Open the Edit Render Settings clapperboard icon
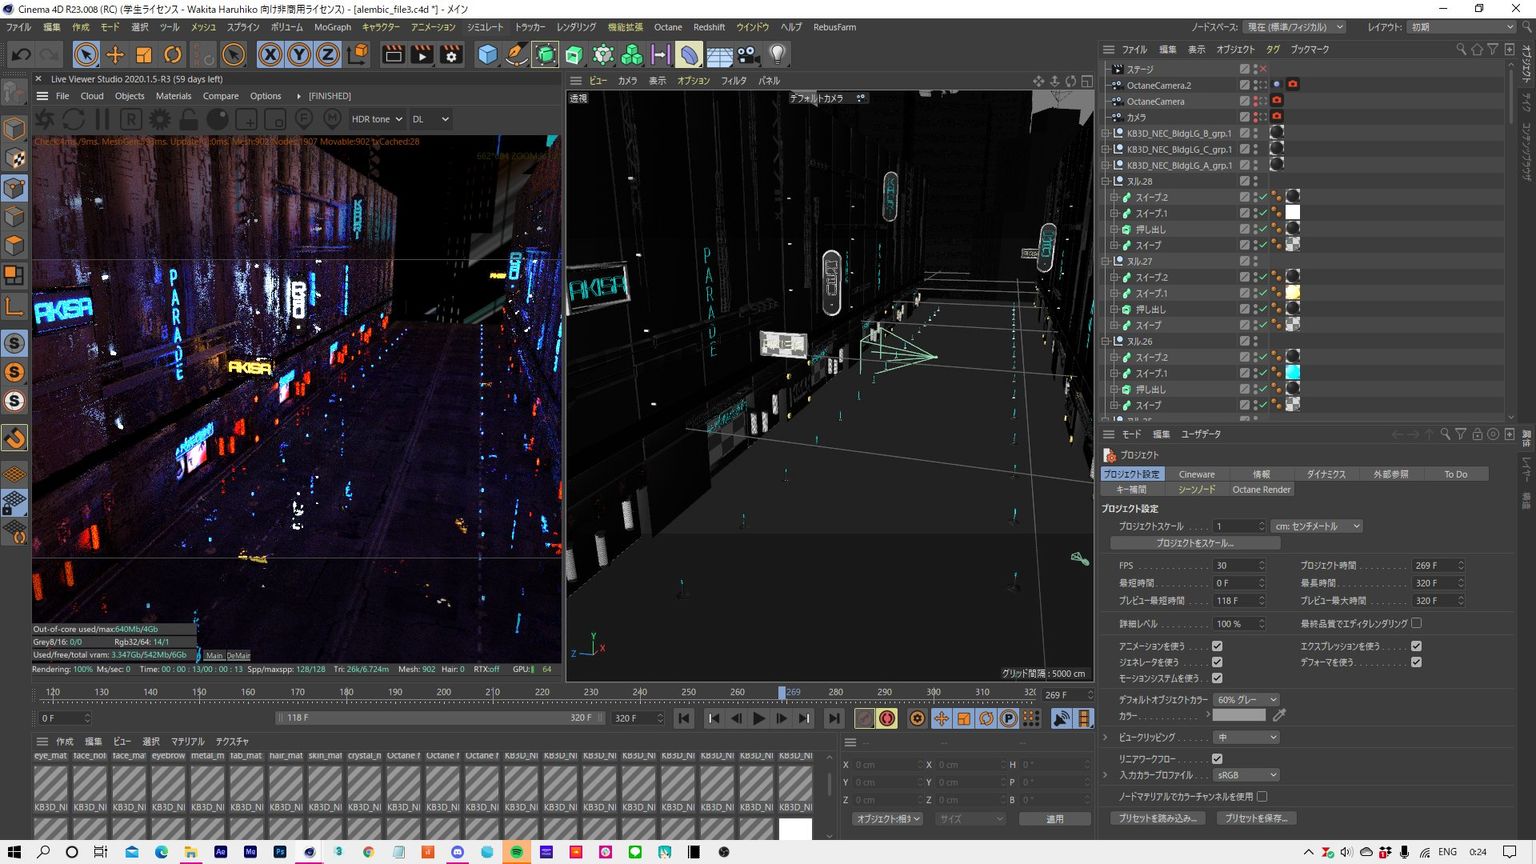The image size is (1536, 864). (451, 55)
